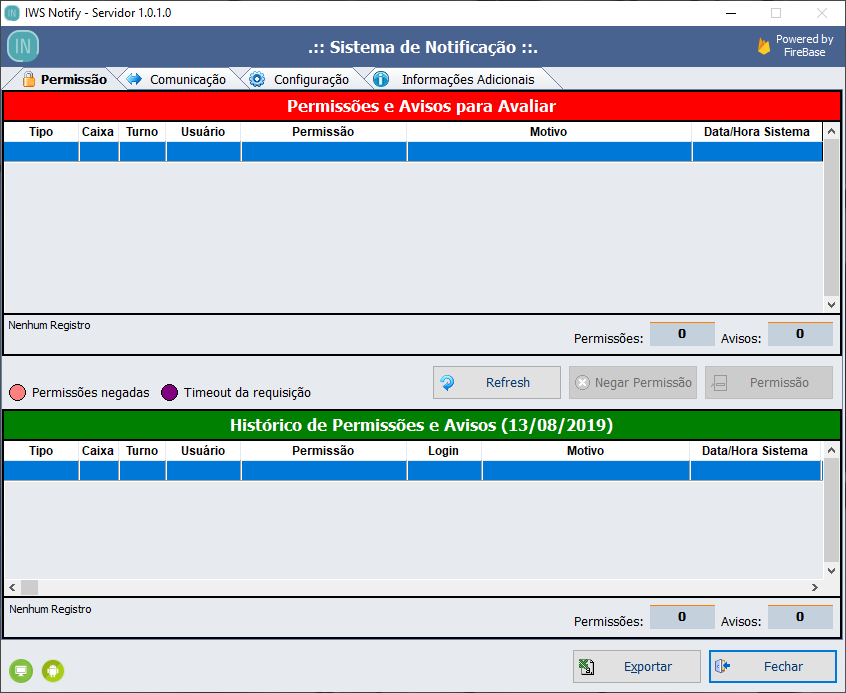
Task: Open the Configuração tab
Action: click(x=300, y=79)
